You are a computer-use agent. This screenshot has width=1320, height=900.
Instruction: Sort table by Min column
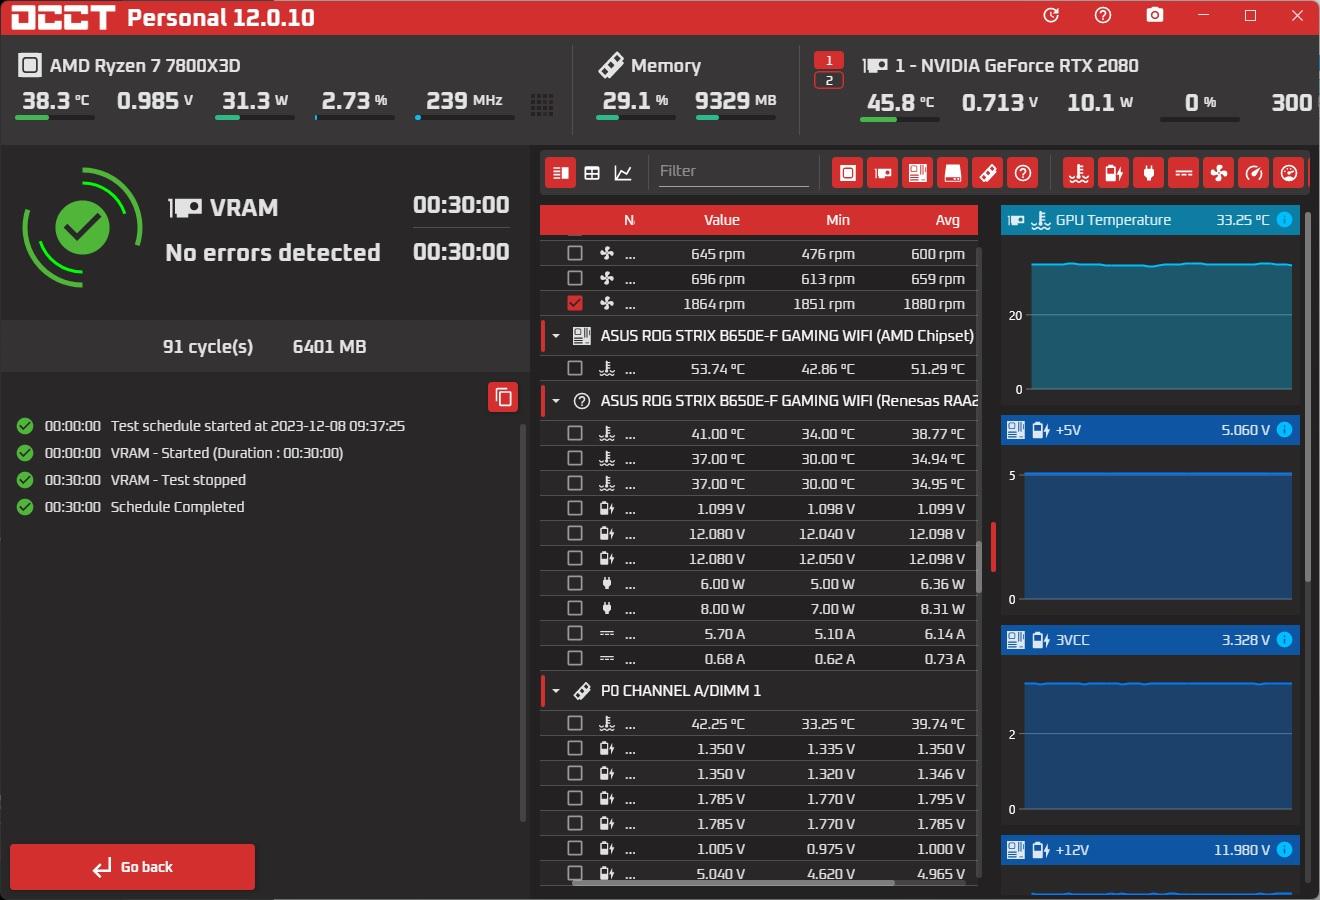coord(838,220)
